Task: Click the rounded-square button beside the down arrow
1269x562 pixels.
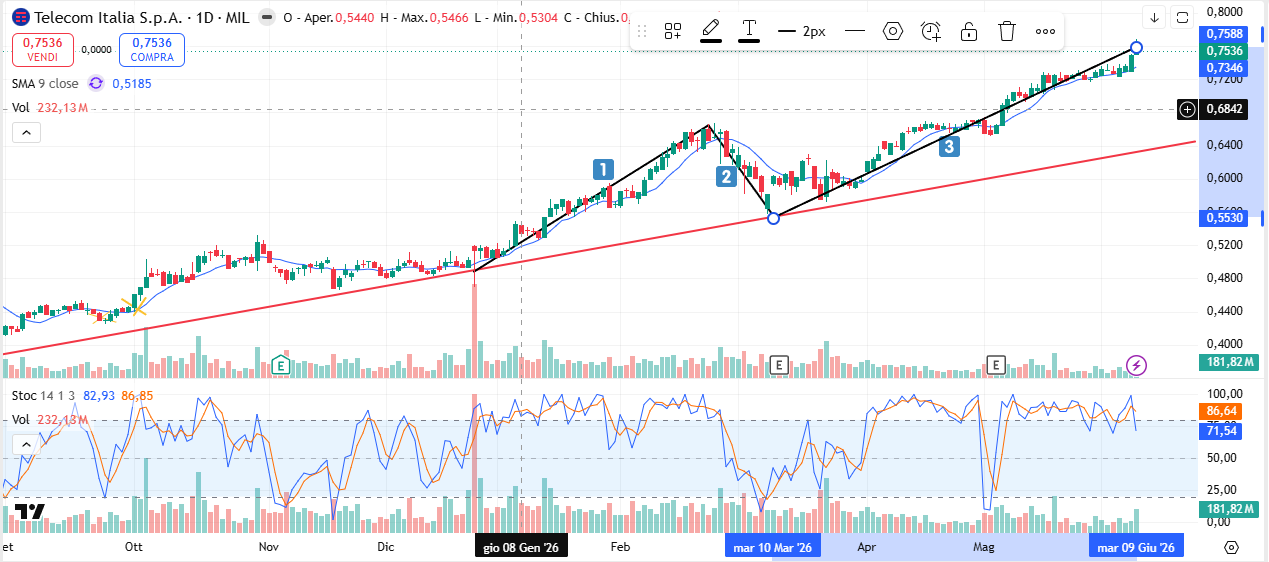Action: (1182, 17)
